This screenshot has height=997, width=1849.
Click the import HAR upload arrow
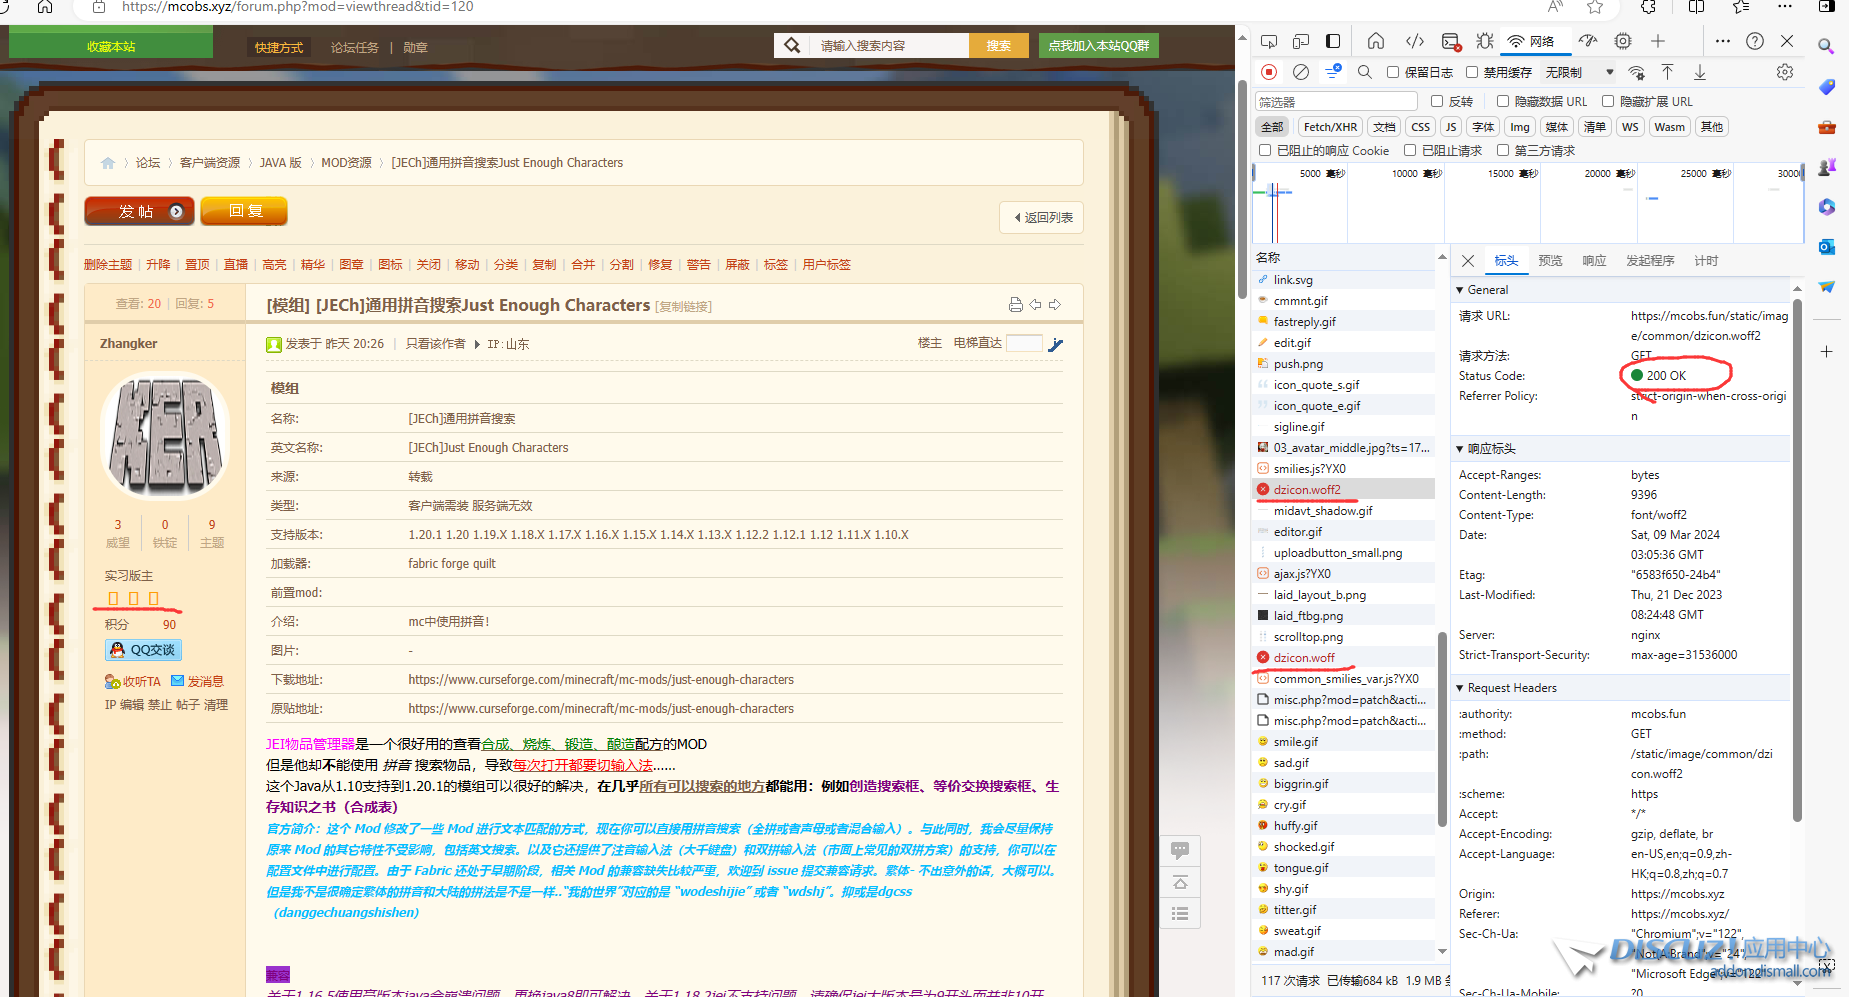(x=1667, y=72)
